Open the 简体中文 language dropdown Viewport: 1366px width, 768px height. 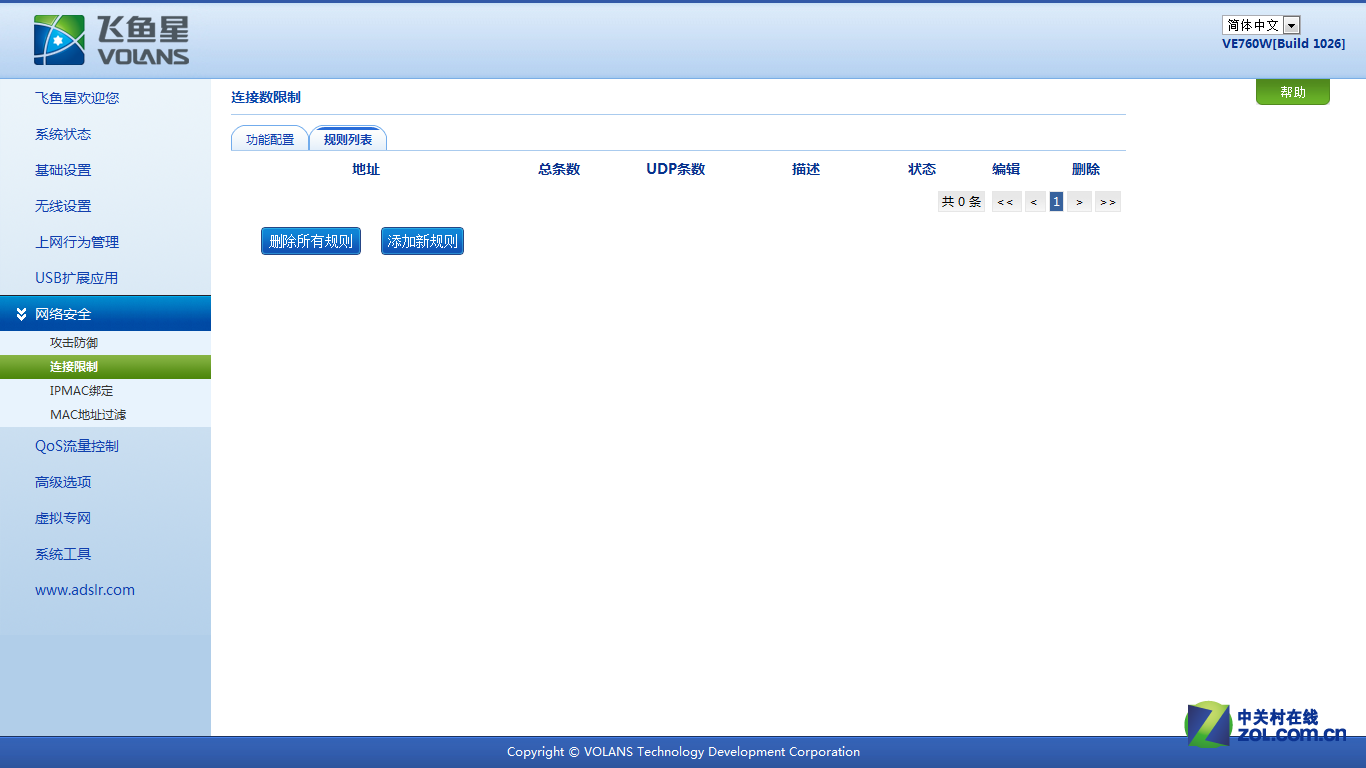(1261, 25)
